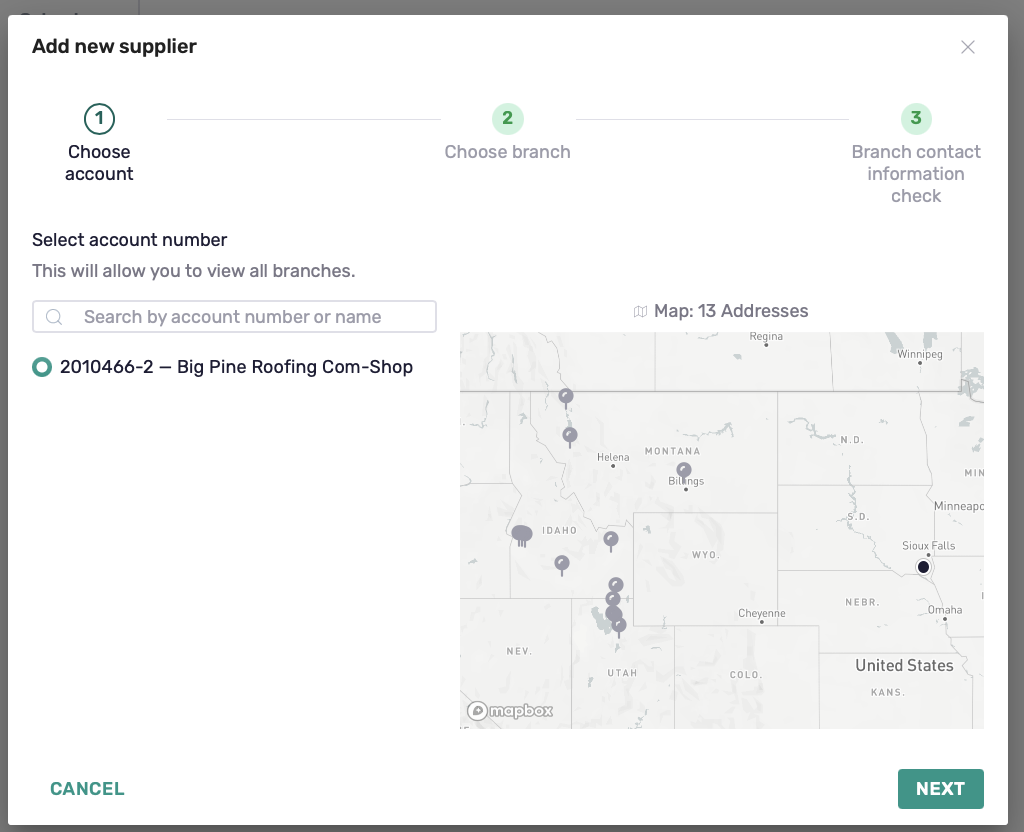This screenshot has height=832, width=1024.
Task: Click the Cheyenne label on the map
Action: (761, 613)
